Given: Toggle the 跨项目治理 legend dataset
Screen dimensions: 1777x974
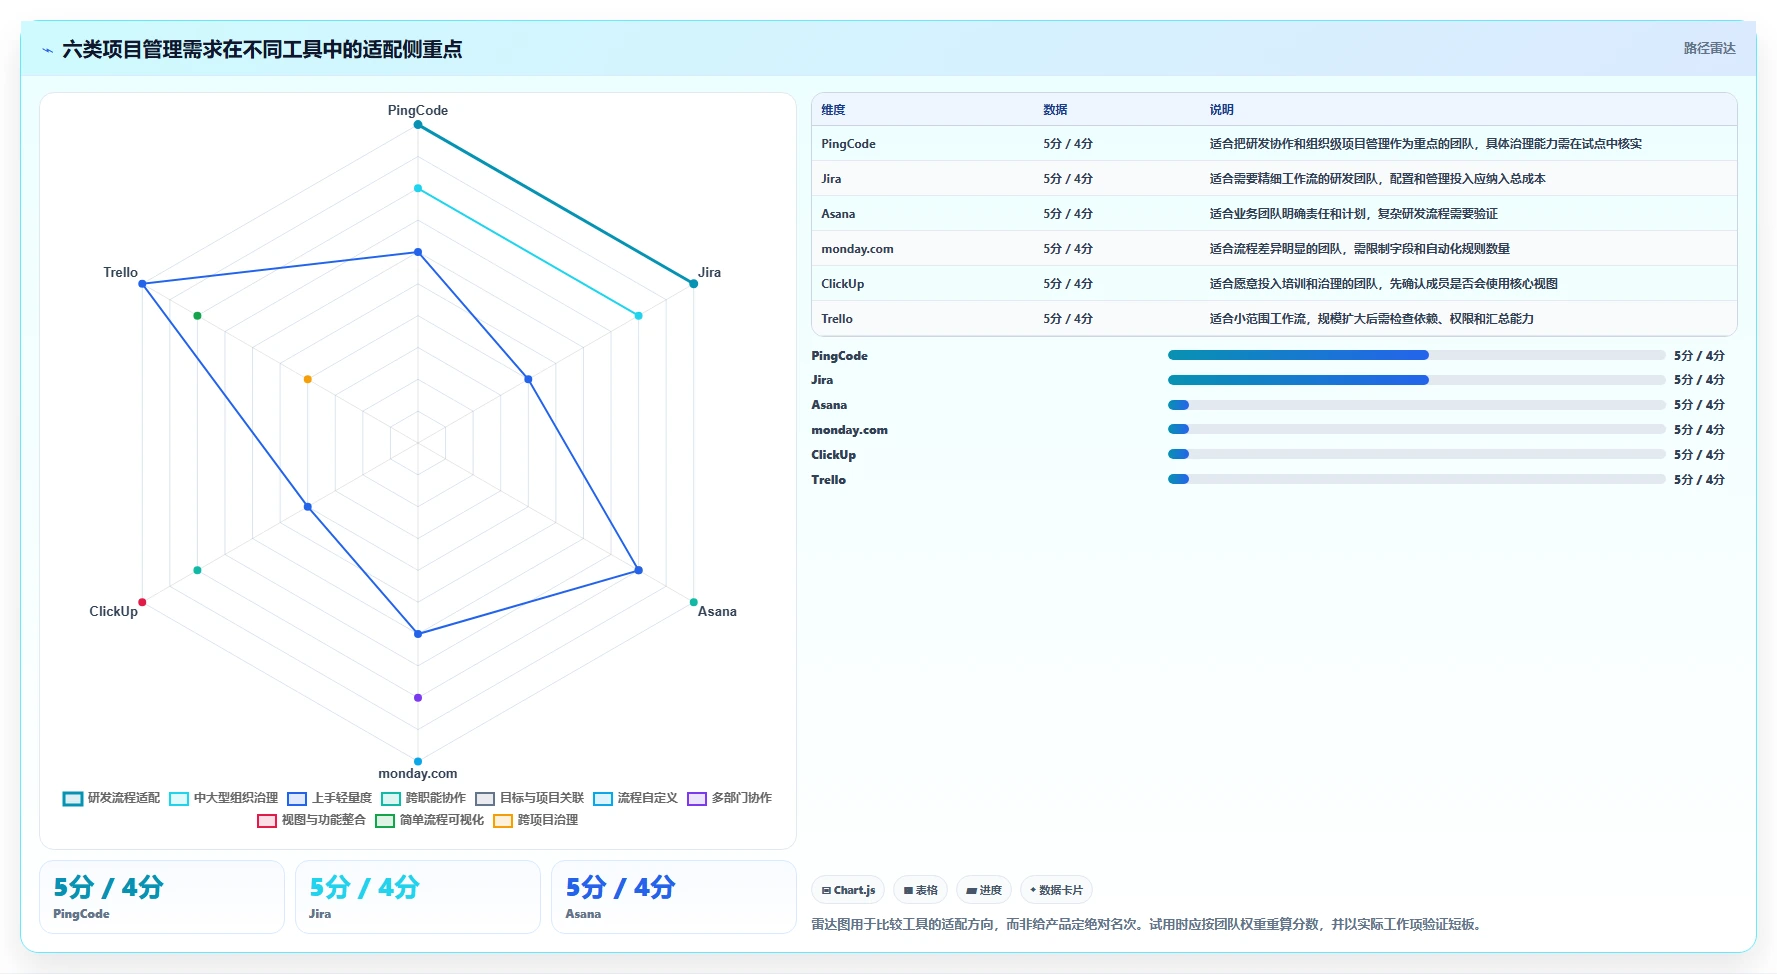Looking at the screenshot, I should click(535, 820).
